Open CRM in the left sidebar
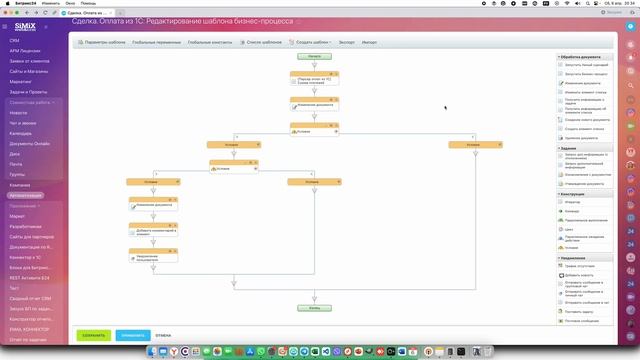640x360 pixels. click(14, 41)
